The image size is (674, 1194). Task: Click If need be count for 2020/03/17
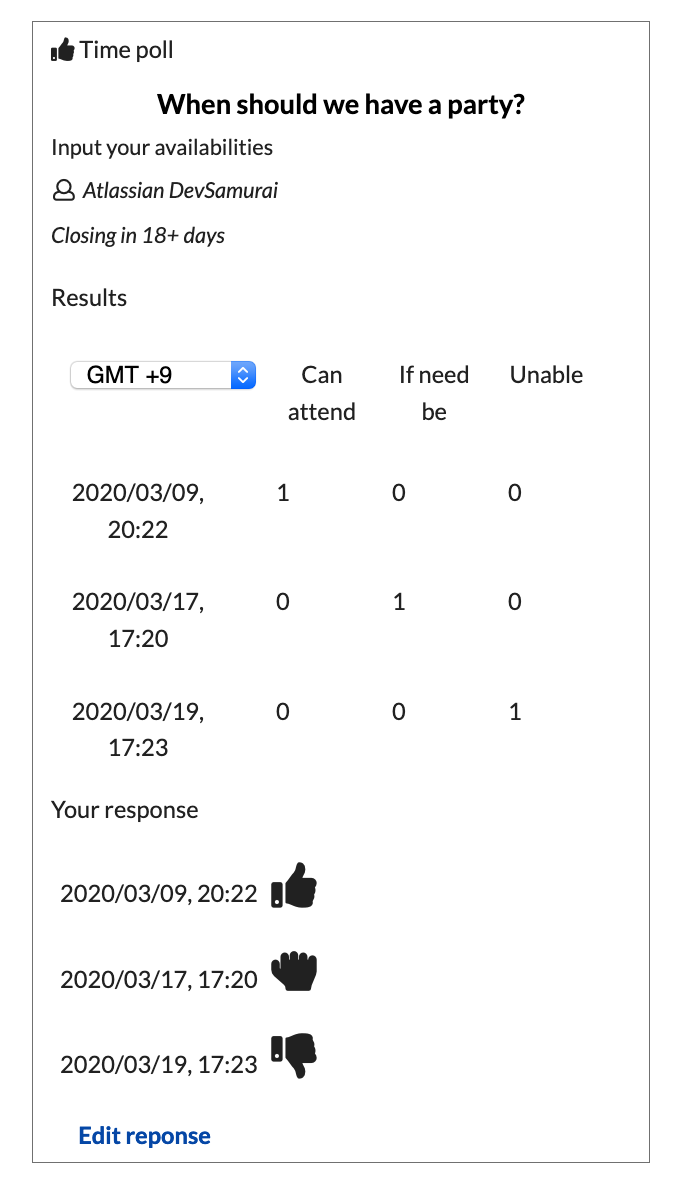(399, 602)
